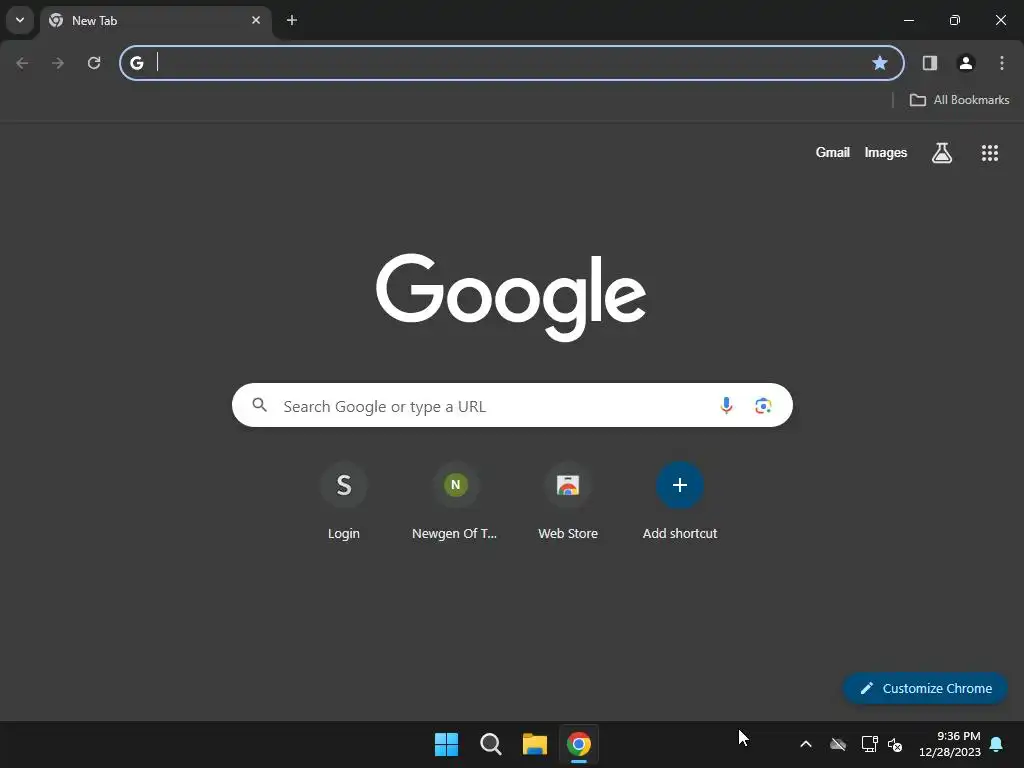Open notifications bell icon
Viewport: 1024px width, 768px height.
point(997,744)
